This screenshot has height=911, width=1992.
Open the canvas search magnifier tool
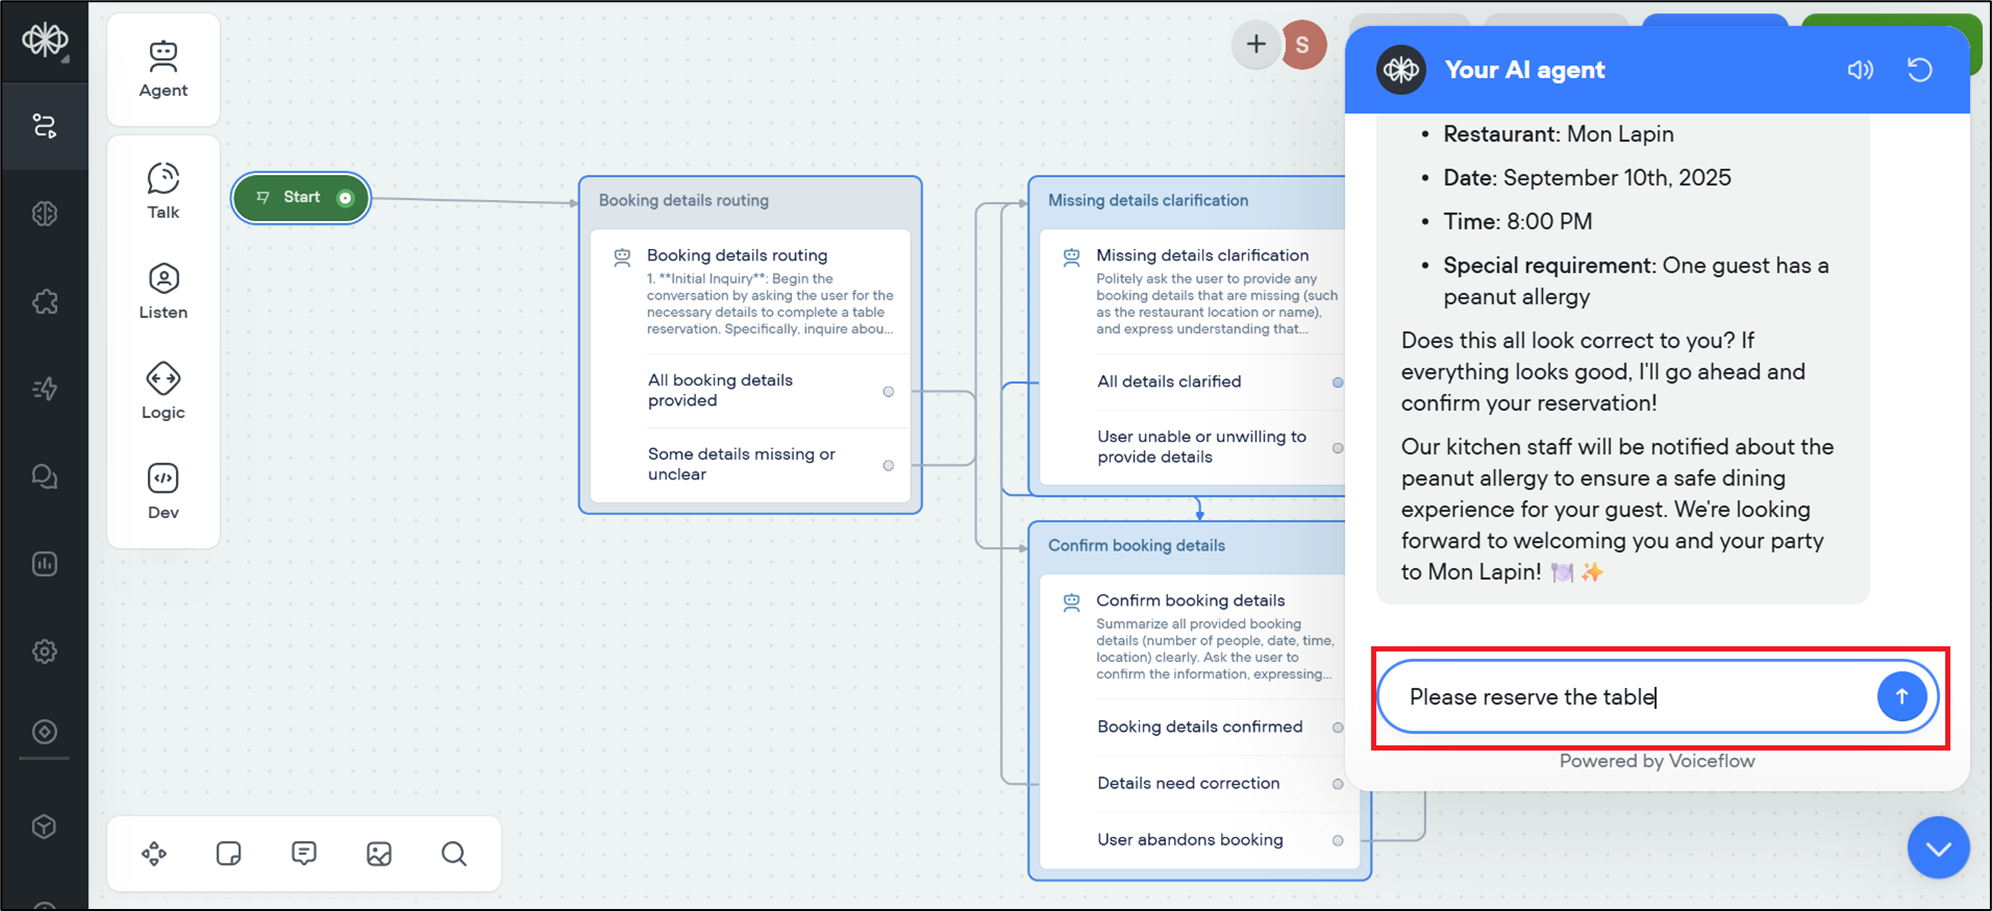(x=454, y=853)
